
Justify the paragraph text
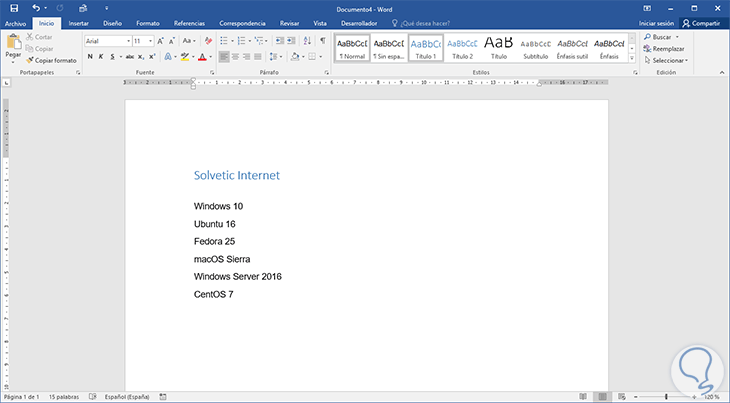click(x=257, y=57)
